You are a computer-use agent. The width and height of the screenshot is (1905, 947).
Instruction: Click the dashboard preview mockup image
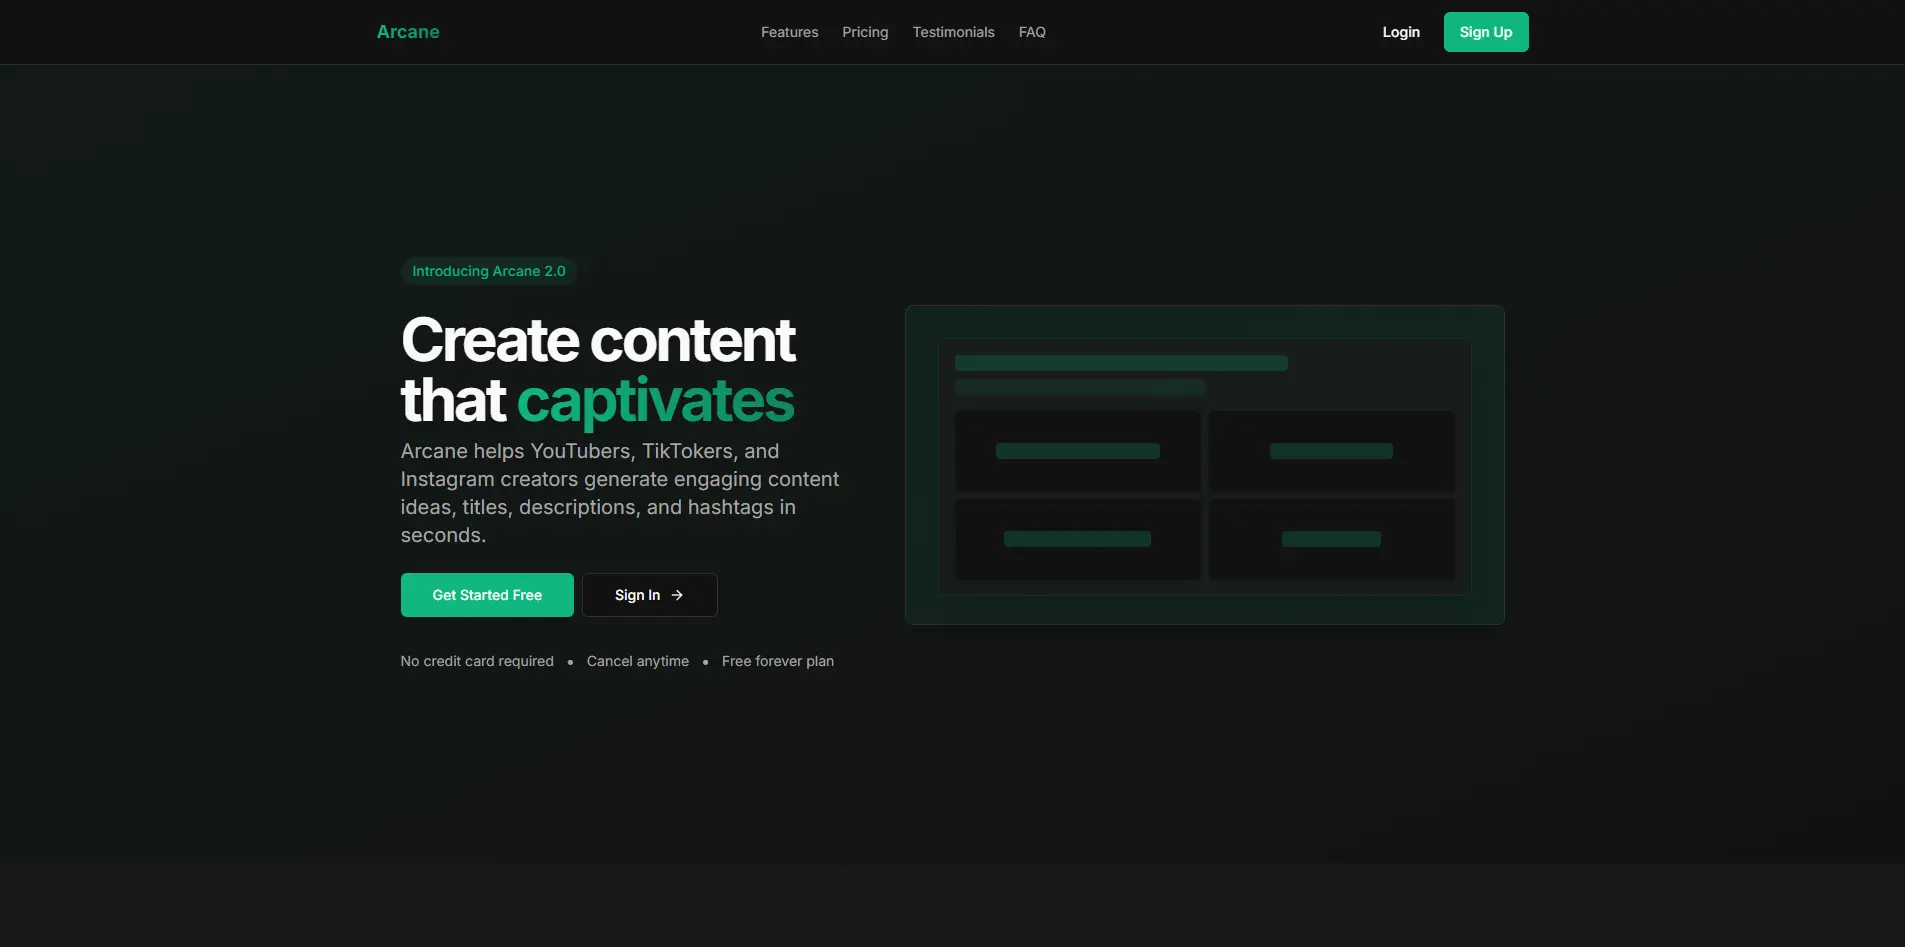point(1204,465)
